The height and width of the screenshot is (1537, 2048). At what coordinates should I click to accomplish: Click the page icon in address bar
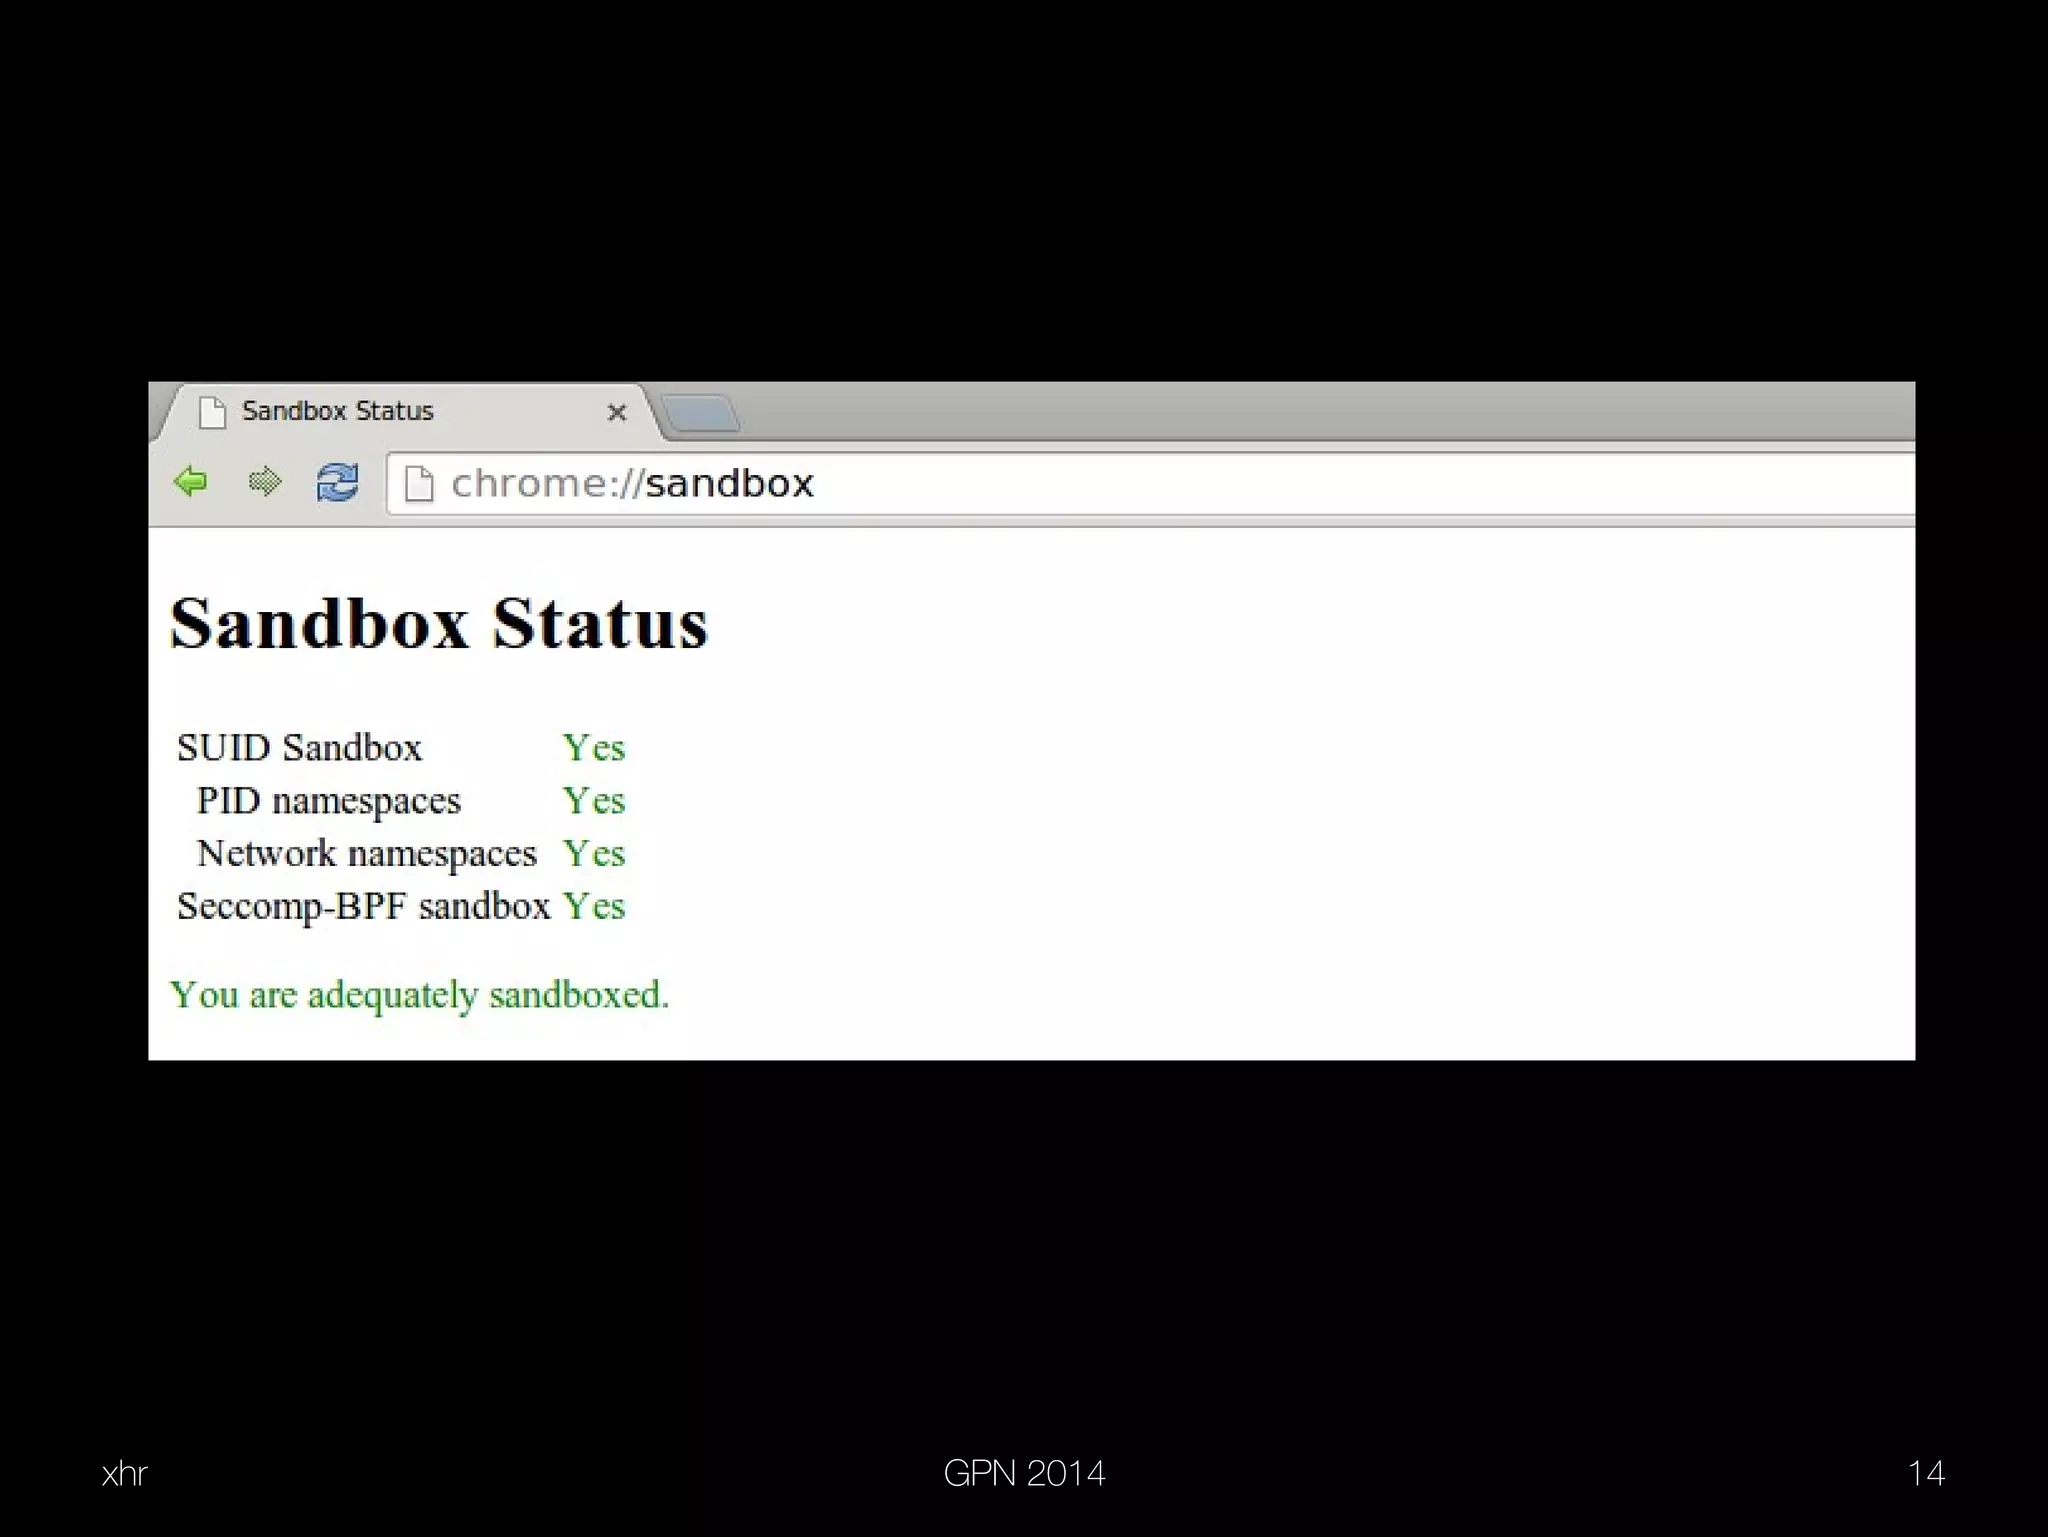click(419, 484)
